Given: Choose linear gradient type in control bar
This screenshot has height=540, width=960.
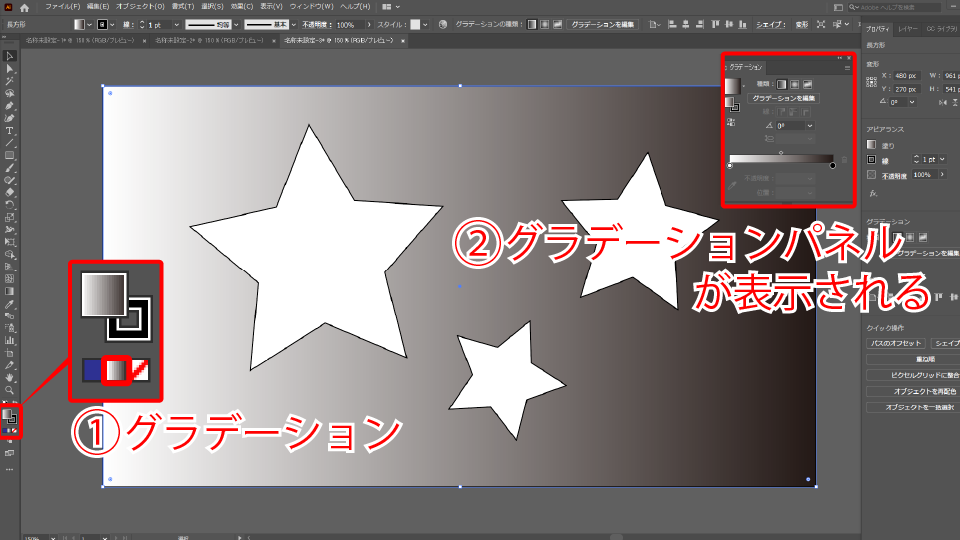Looking at the screenshot, I should (x=531, y=24).
